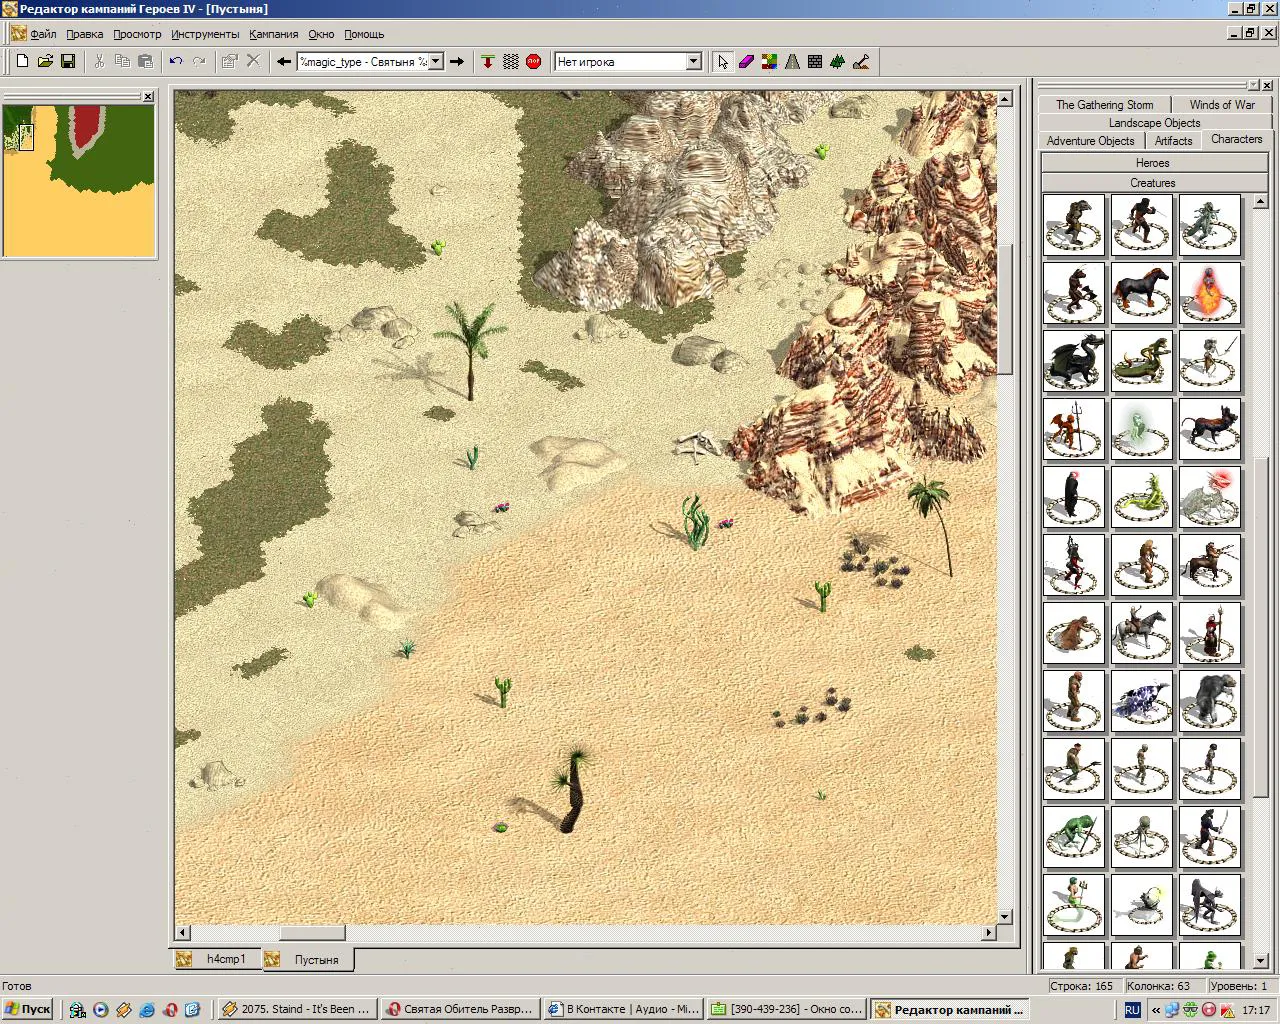Open the Artifacts tab in object panel

click(1173, 141)
